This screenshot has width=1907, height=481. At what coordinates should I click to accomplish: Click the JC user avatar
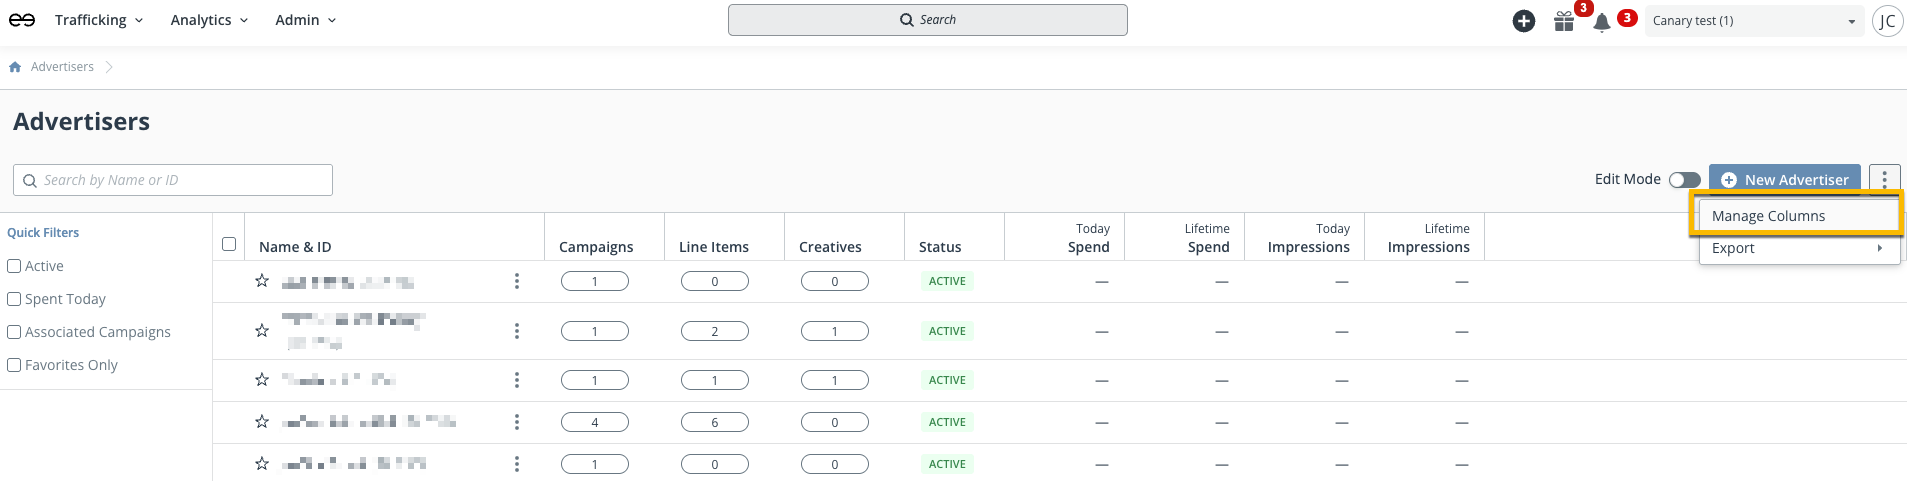[x=1887, y=21]
